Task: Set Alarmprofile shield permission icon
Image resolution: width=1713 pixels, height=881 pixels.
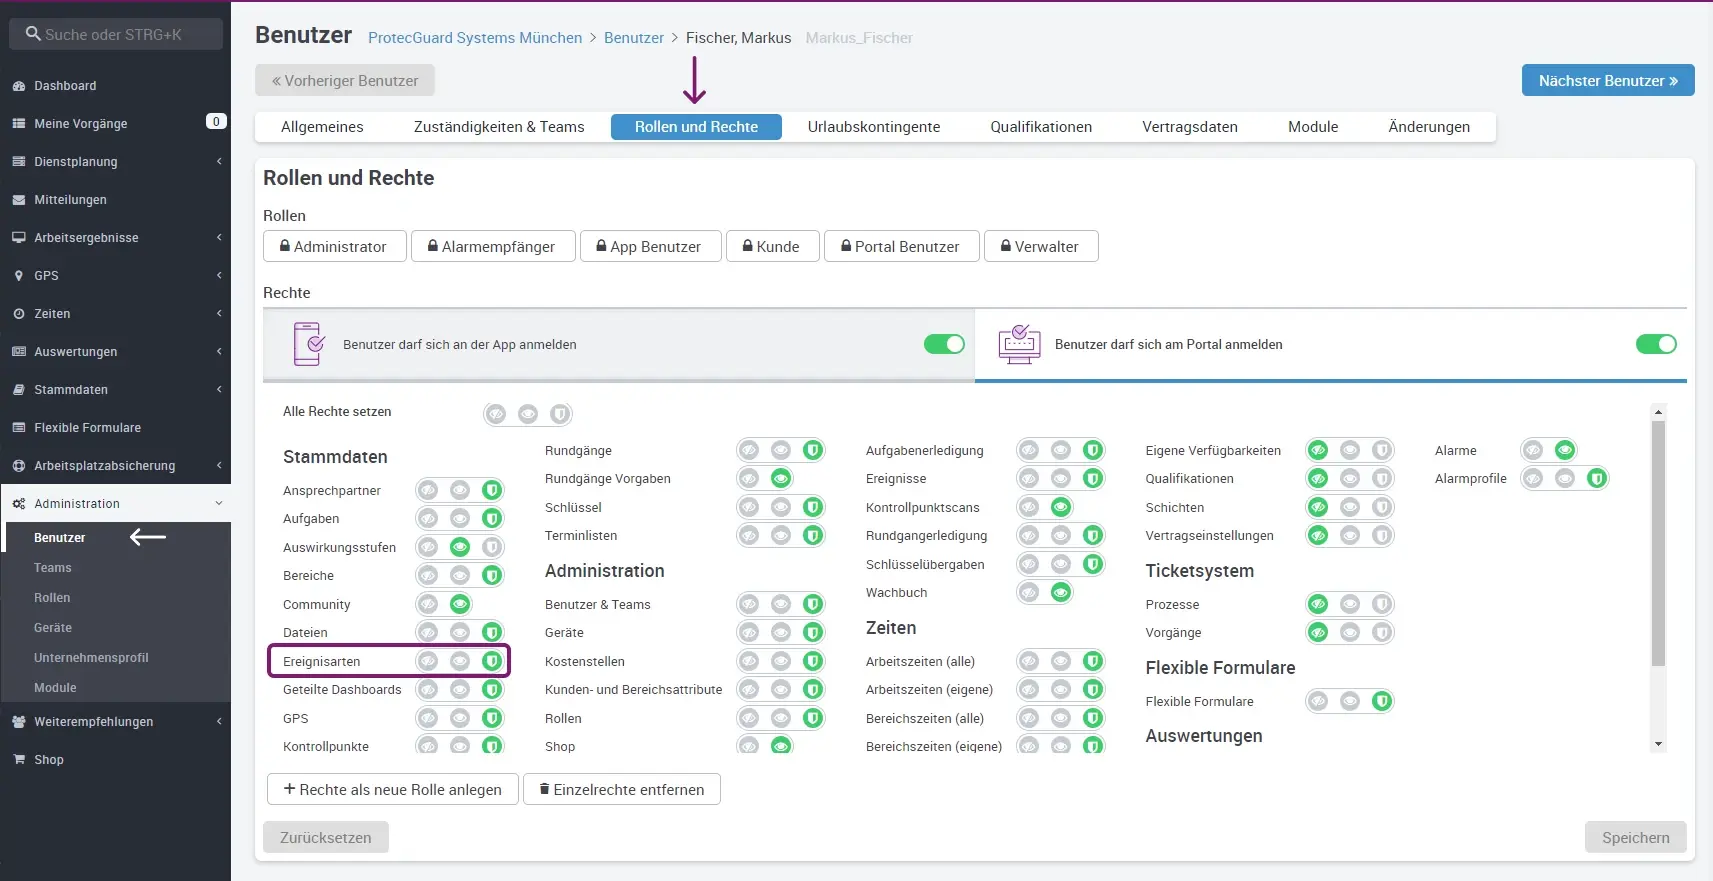Action: [1597, 479]
